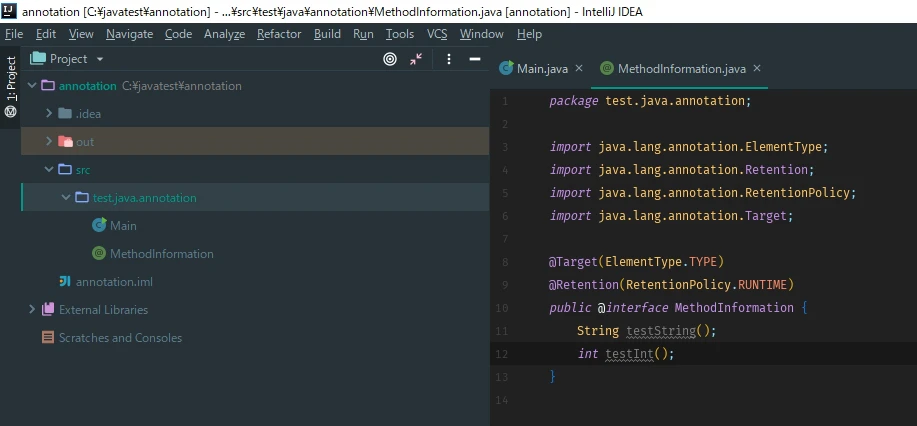The width and height of the screenshot is (917, 426).
Task: Switch to the Main.java editor tab
Action: [542, 69]
